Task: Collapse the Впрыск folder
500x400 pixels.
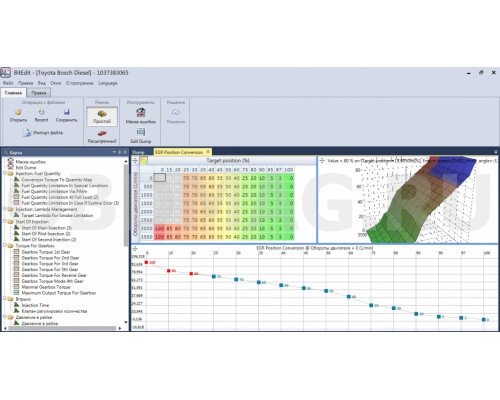Action: point(5,299)
